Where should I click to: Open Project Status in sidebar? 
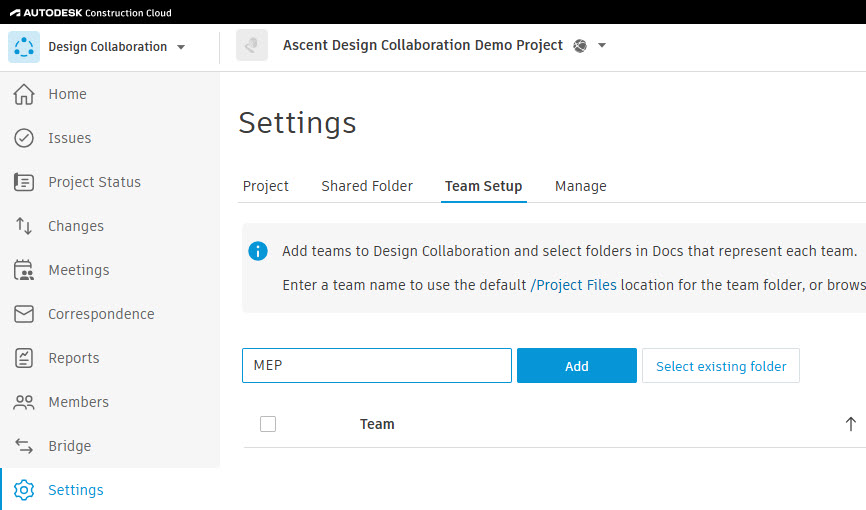point(94,182)
